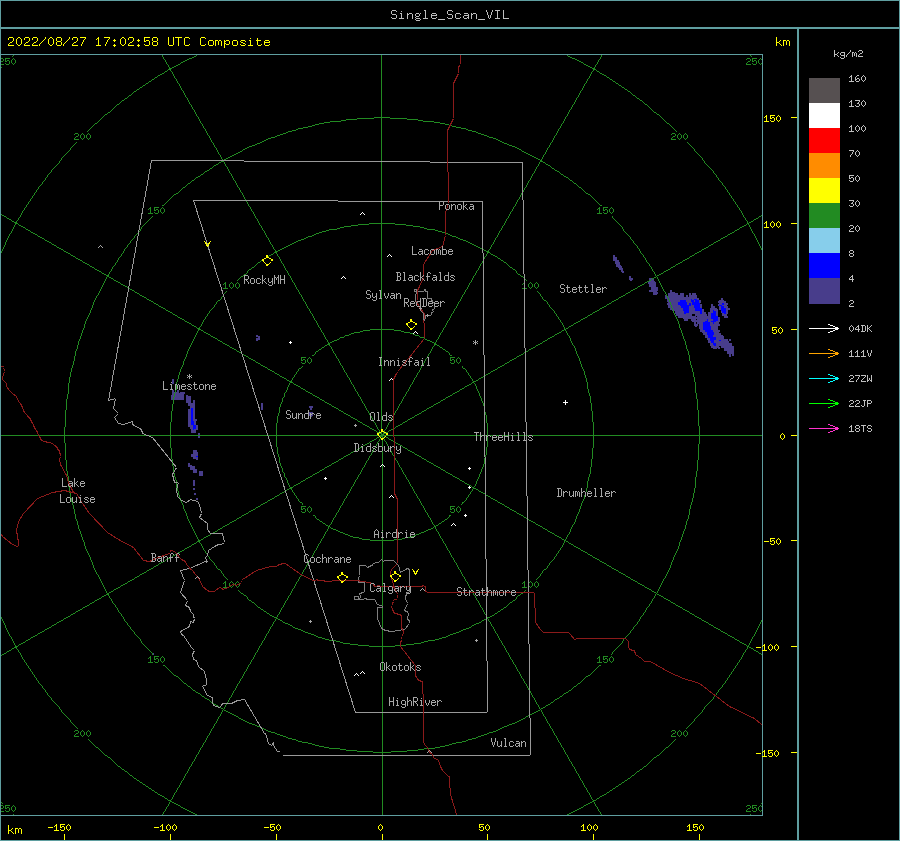This screenshot has height=841, width=900.
Task: Click the yellow diamond marker at RedDeer
Action: pos(412,325)
